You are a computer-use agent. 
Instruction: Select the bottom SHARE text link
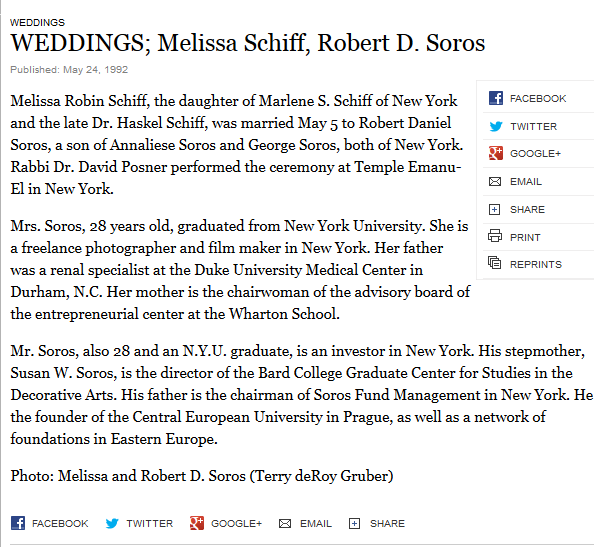coord(387,524)
